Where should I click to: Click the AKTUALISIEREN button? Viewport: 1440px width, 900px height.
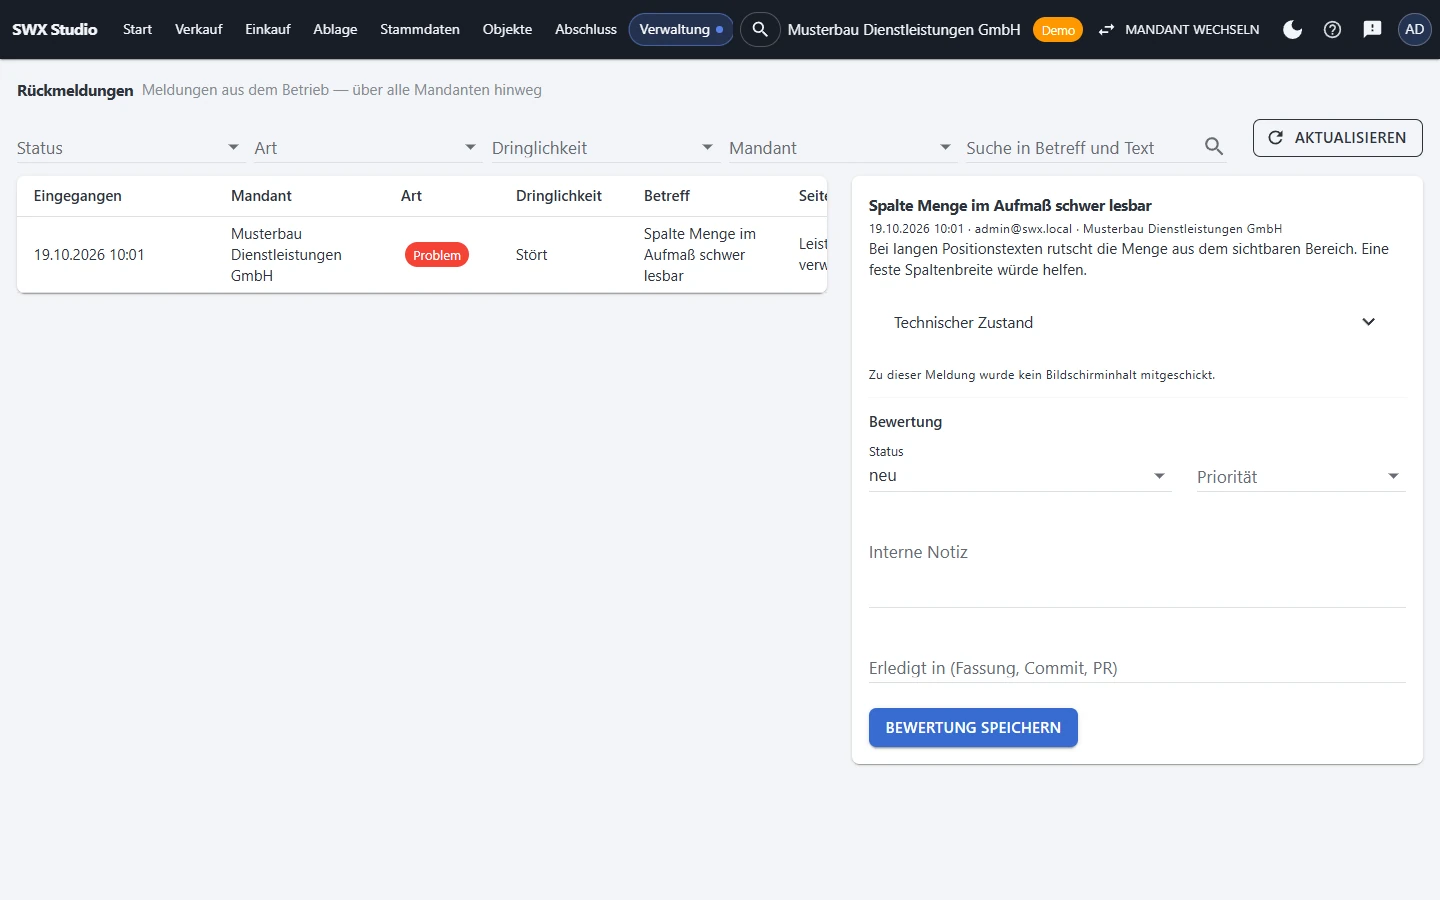[1337, 138]
